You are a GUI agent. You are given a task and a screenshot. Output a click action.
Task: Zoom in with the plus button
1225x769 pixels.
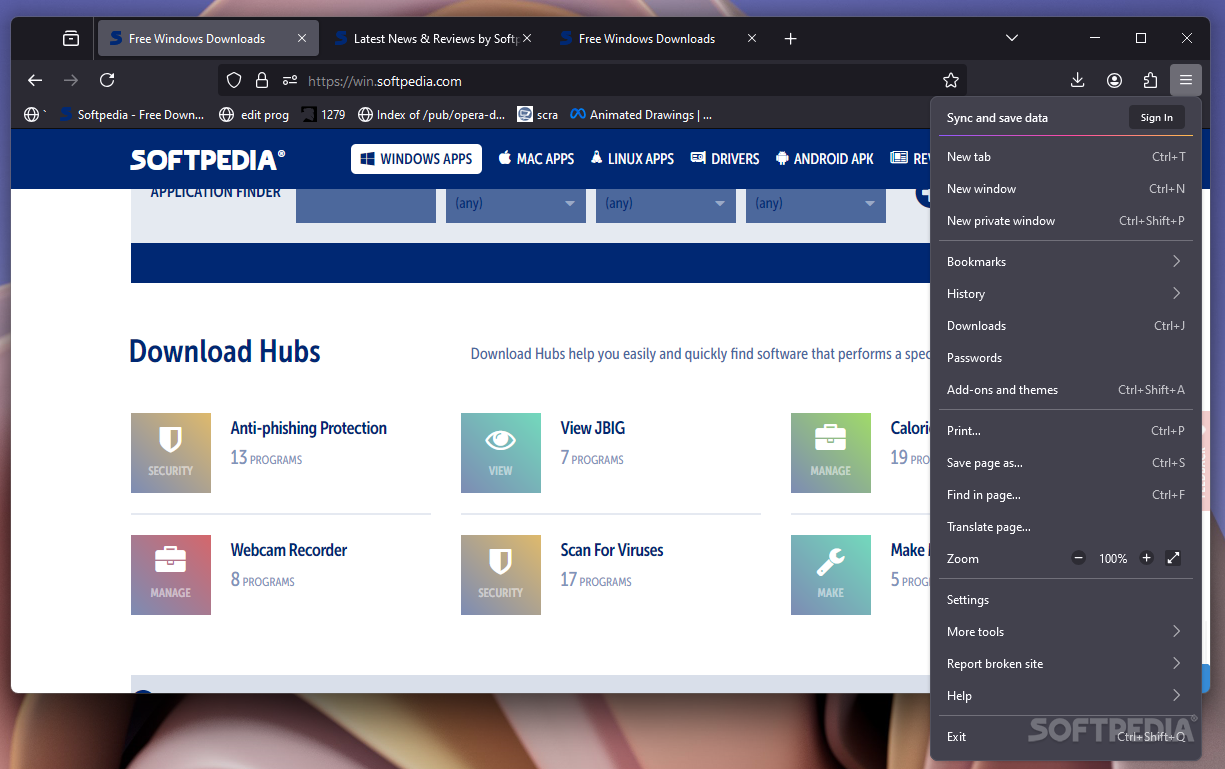click(x=1146, y=558)
